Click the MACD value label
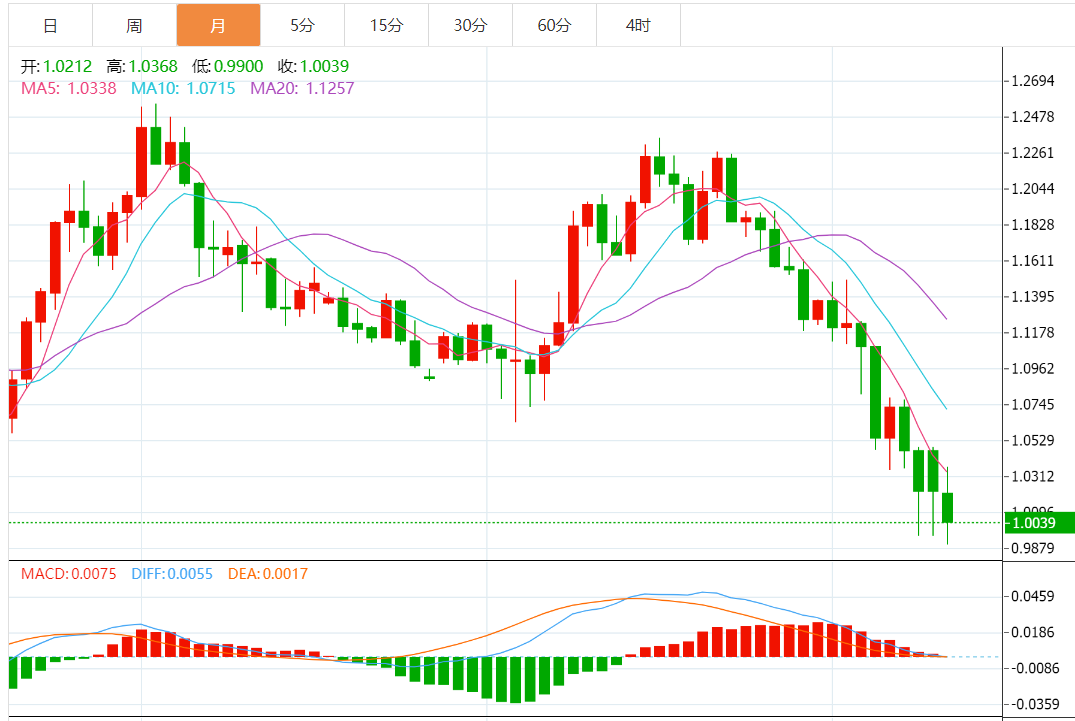This screenshot has height=721, width=1075. click(69, 574)
